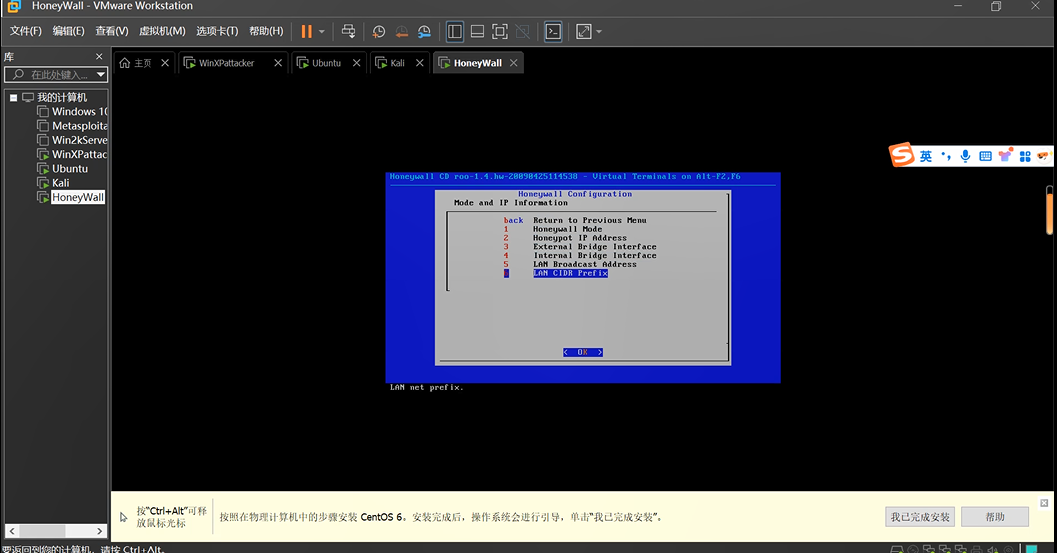1057x553 pixels.
Task: Open the 编辑(E) menu
Action: tap(69, 31)
